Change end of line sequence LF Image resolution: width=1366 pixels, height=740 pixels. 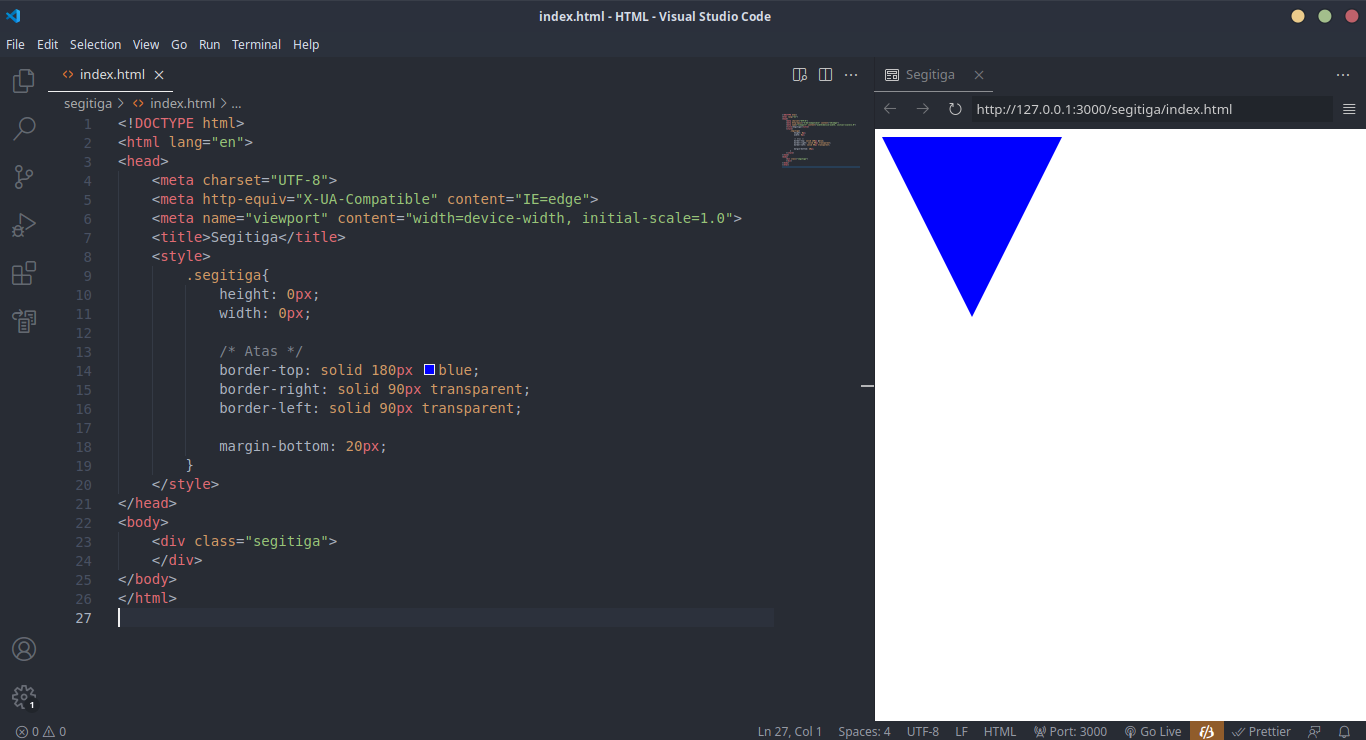point(961,732)
